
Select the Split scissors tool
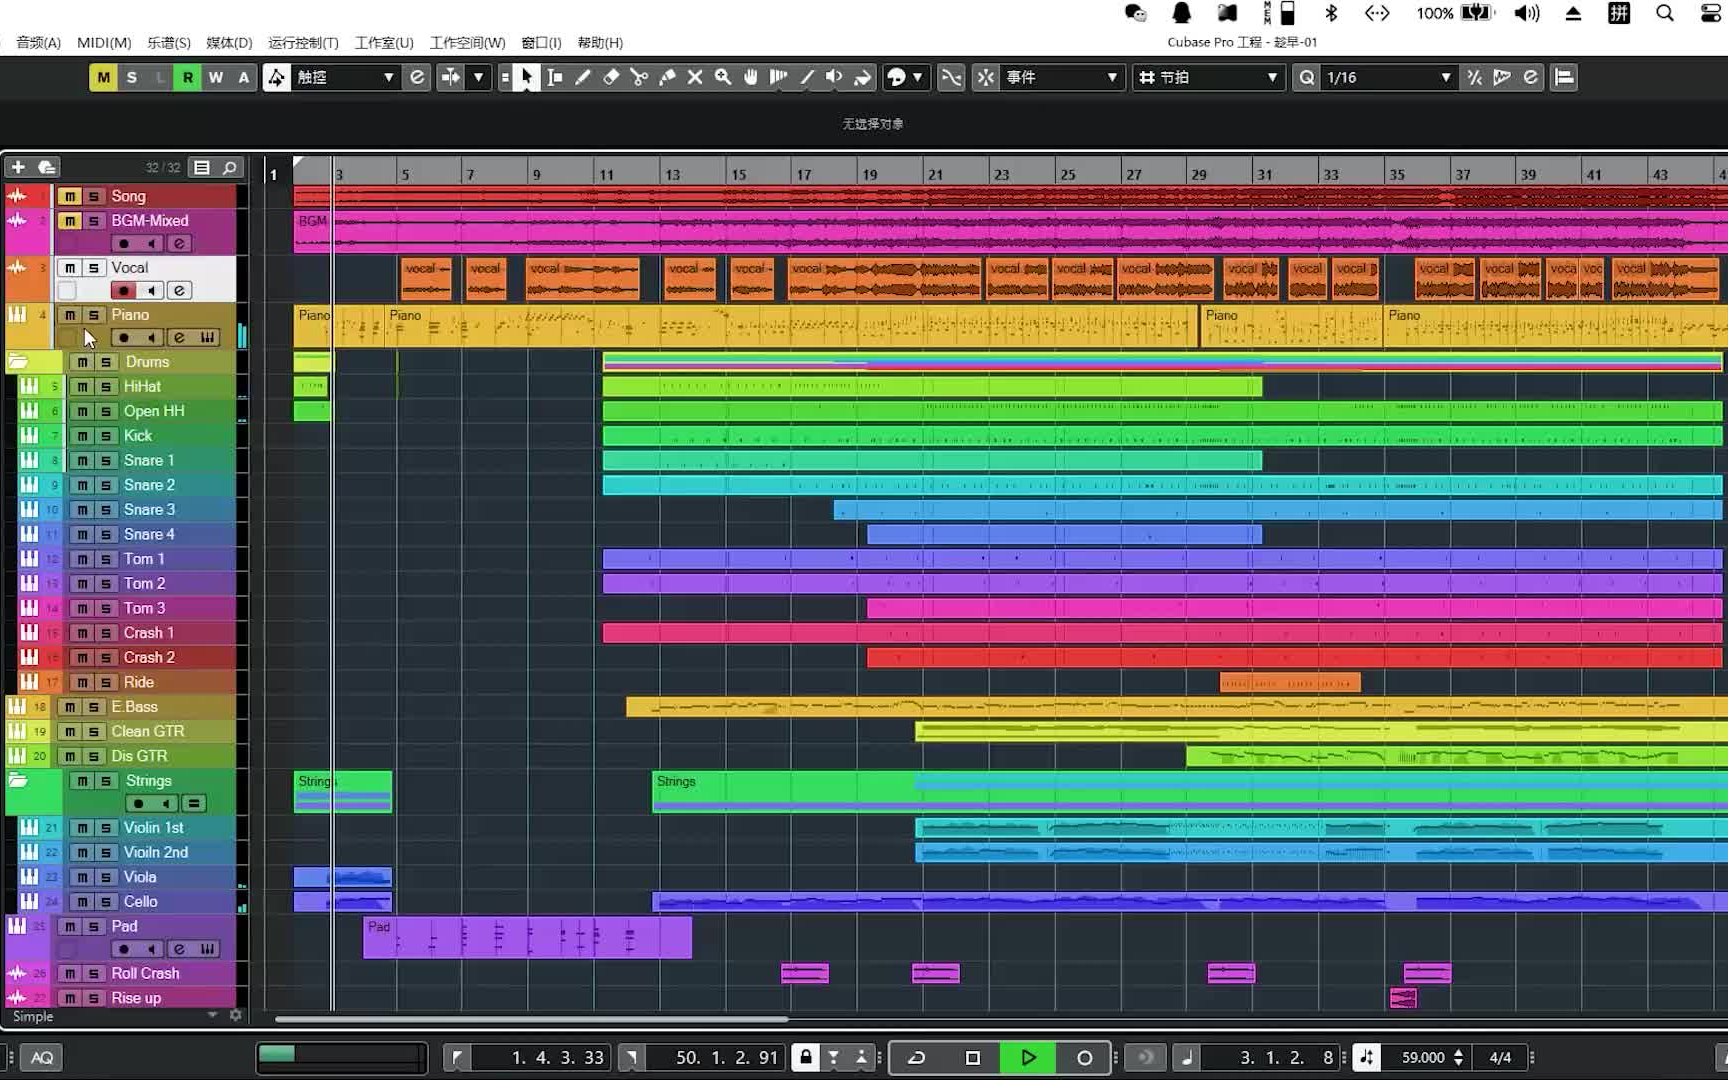pos(639,77)
